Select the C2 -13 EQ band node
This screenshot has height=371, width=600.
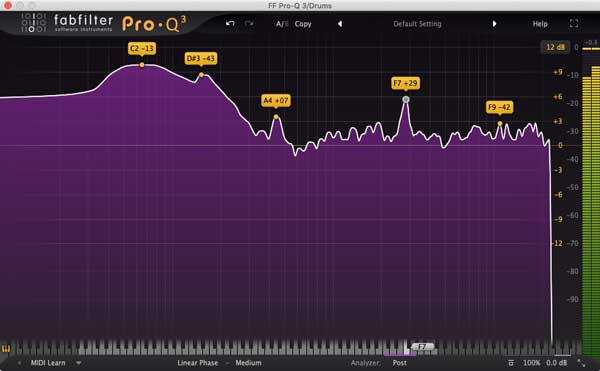tap(142, 65)
